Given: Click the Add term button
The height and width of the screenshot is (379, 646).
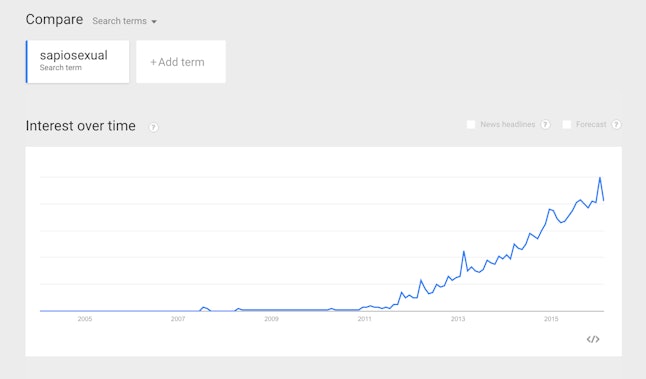Looking at the screenshot, I should (181, 62).
